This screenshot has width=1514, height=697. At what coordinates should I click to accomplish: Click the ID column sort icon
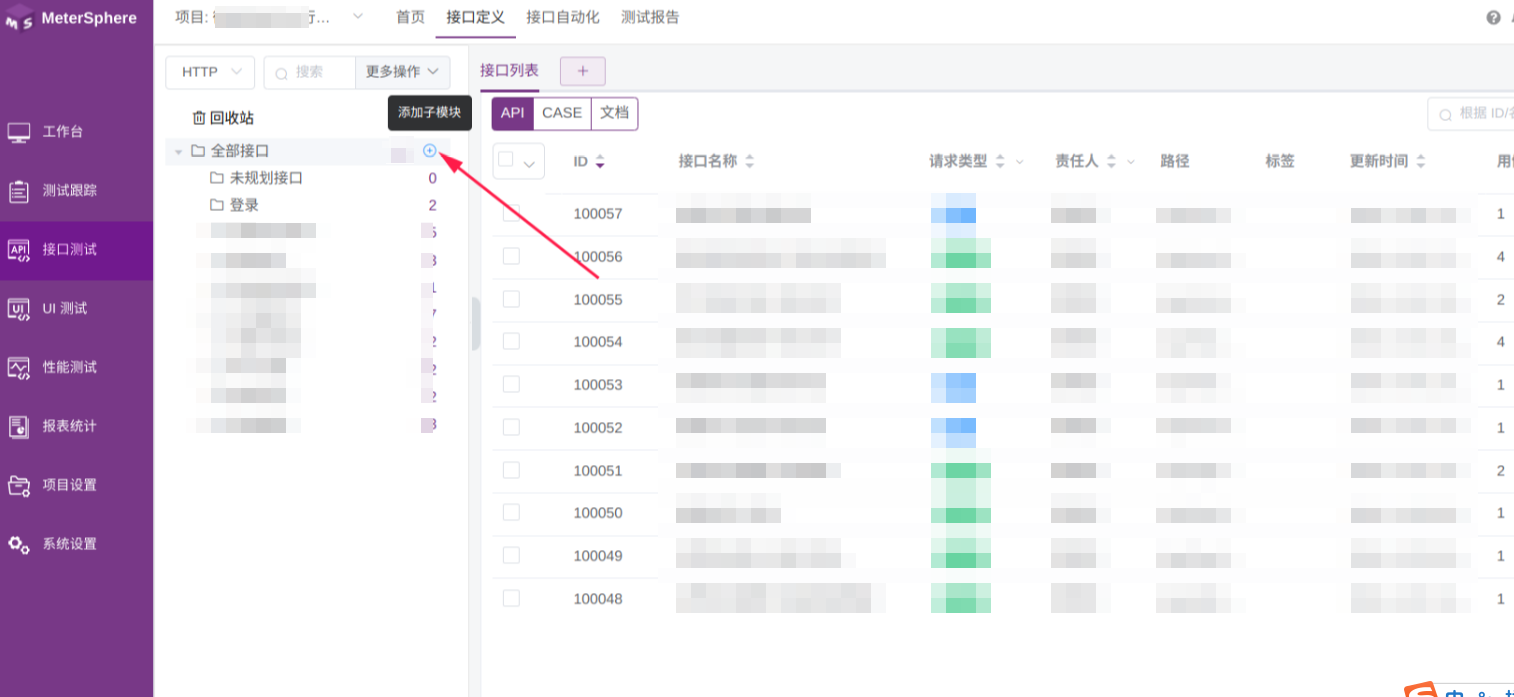[x=600, y=162]
